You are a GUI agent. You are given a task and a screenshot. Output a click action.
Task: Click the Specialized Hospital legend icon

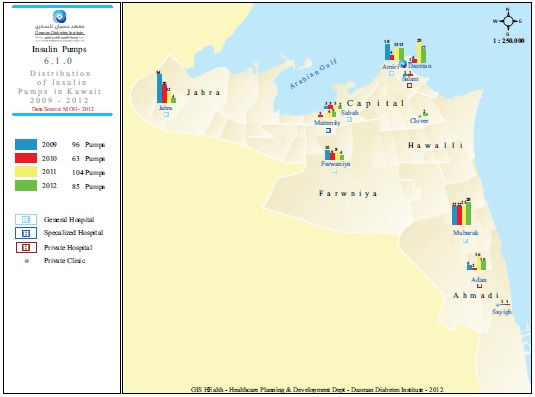(x=26, y=233)
